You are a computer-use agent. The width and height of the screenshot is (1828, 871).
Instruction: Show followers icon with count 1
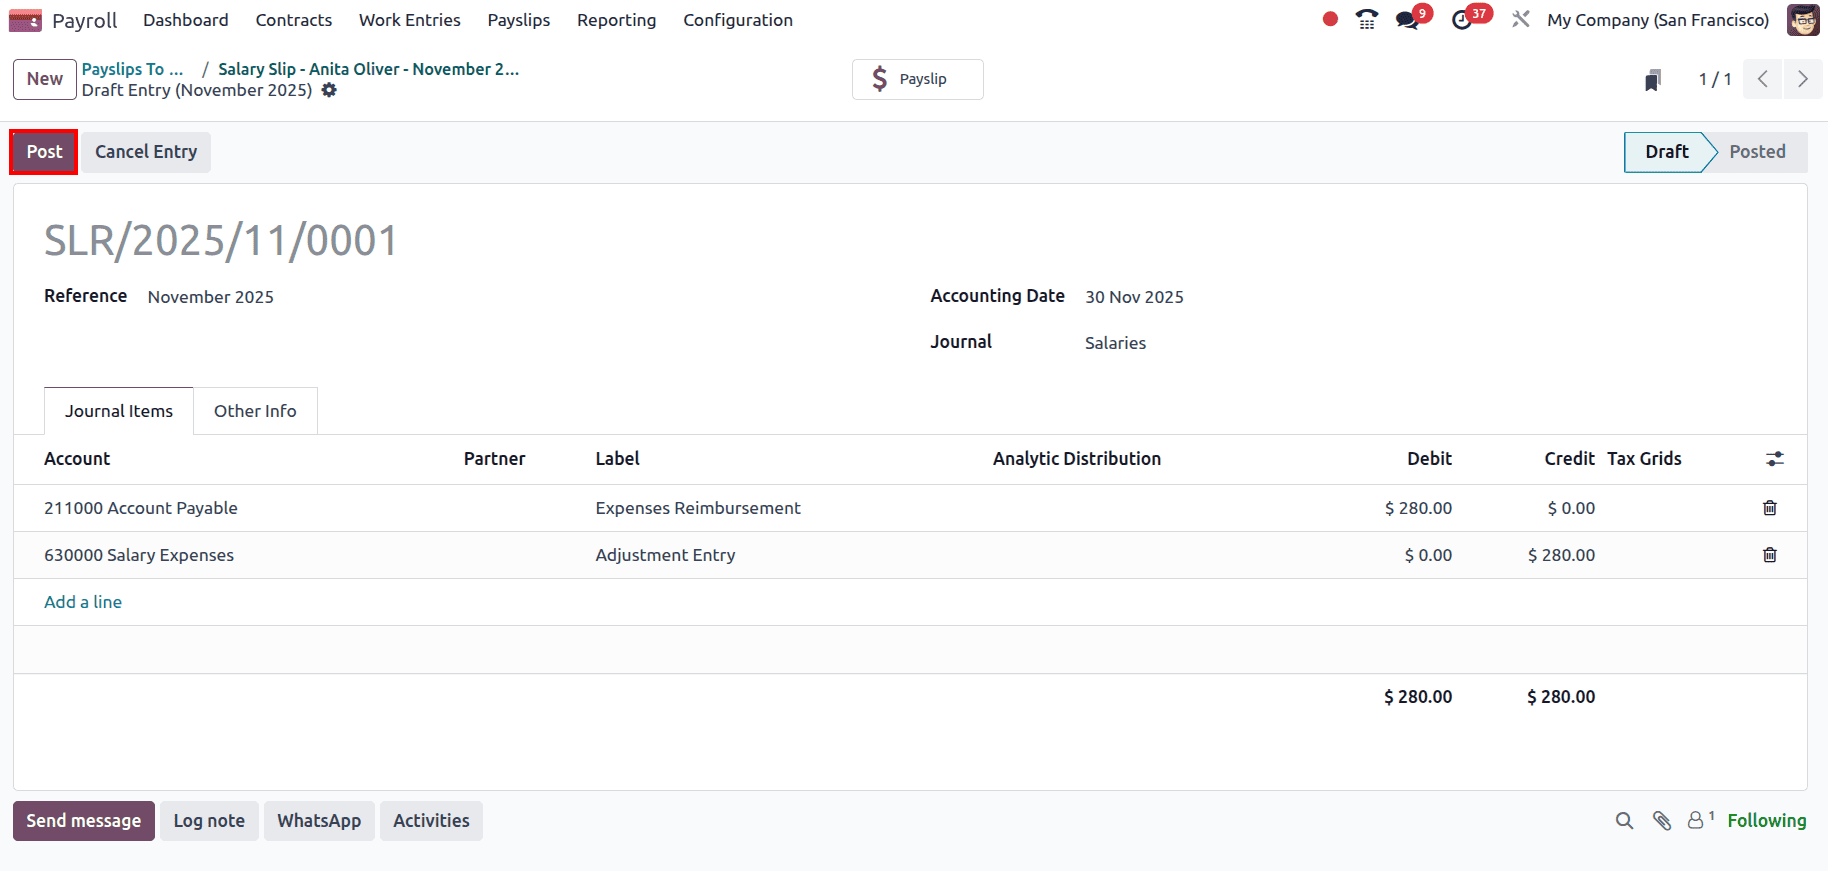1700,820
